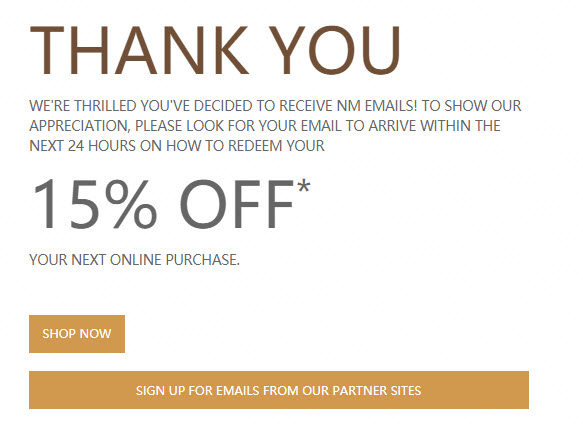583x438 pixels.
Task: Click the 'YOUR NEXT ONLINE PURCHASE.' text
Action: click(135, 260)
